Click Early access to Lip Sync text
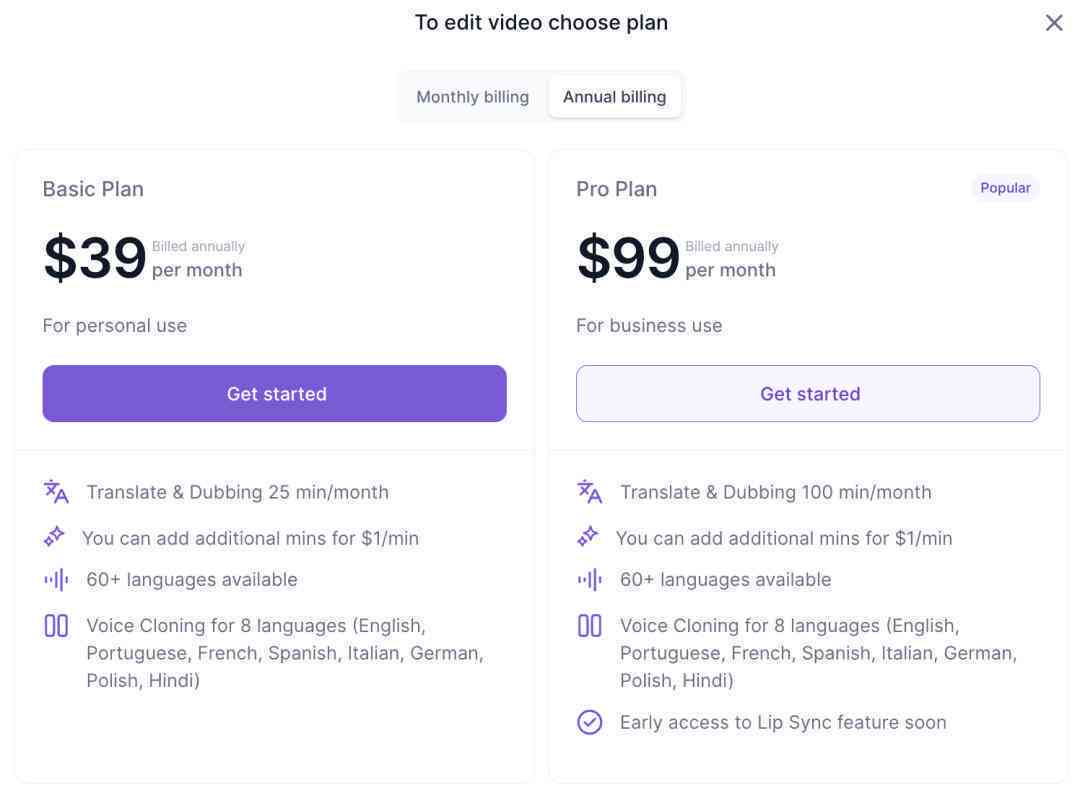Viewport: 1080px width, 798px height. click(x=783, y=722)
